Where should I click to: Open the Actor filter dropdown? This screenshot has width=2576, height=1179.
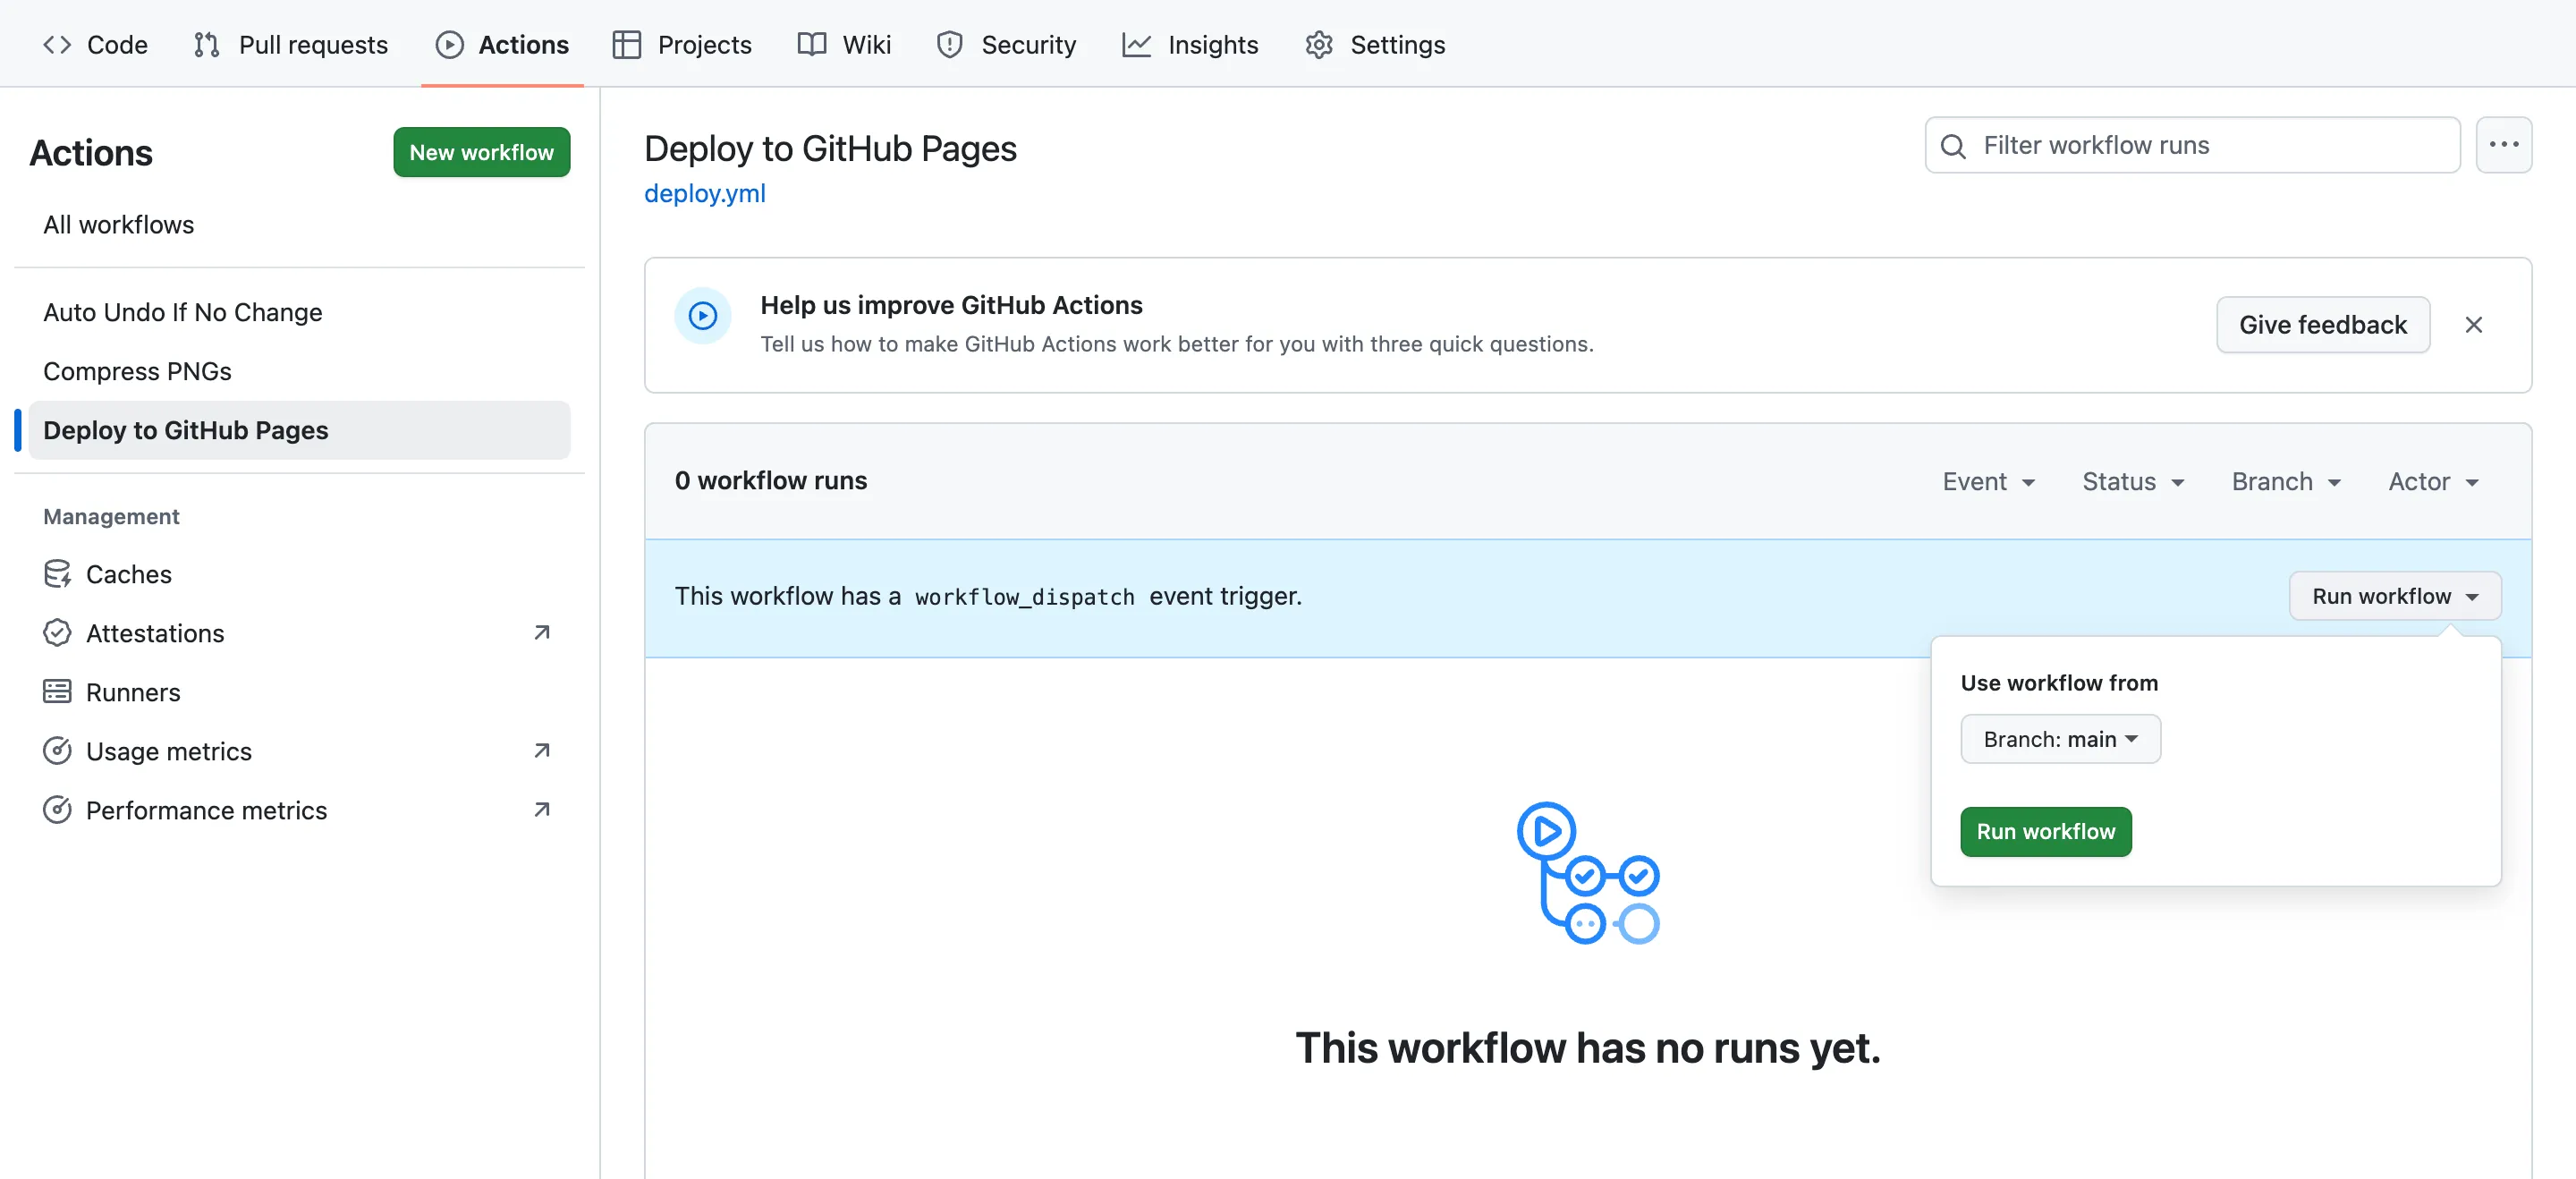(x=2432, y=482)
